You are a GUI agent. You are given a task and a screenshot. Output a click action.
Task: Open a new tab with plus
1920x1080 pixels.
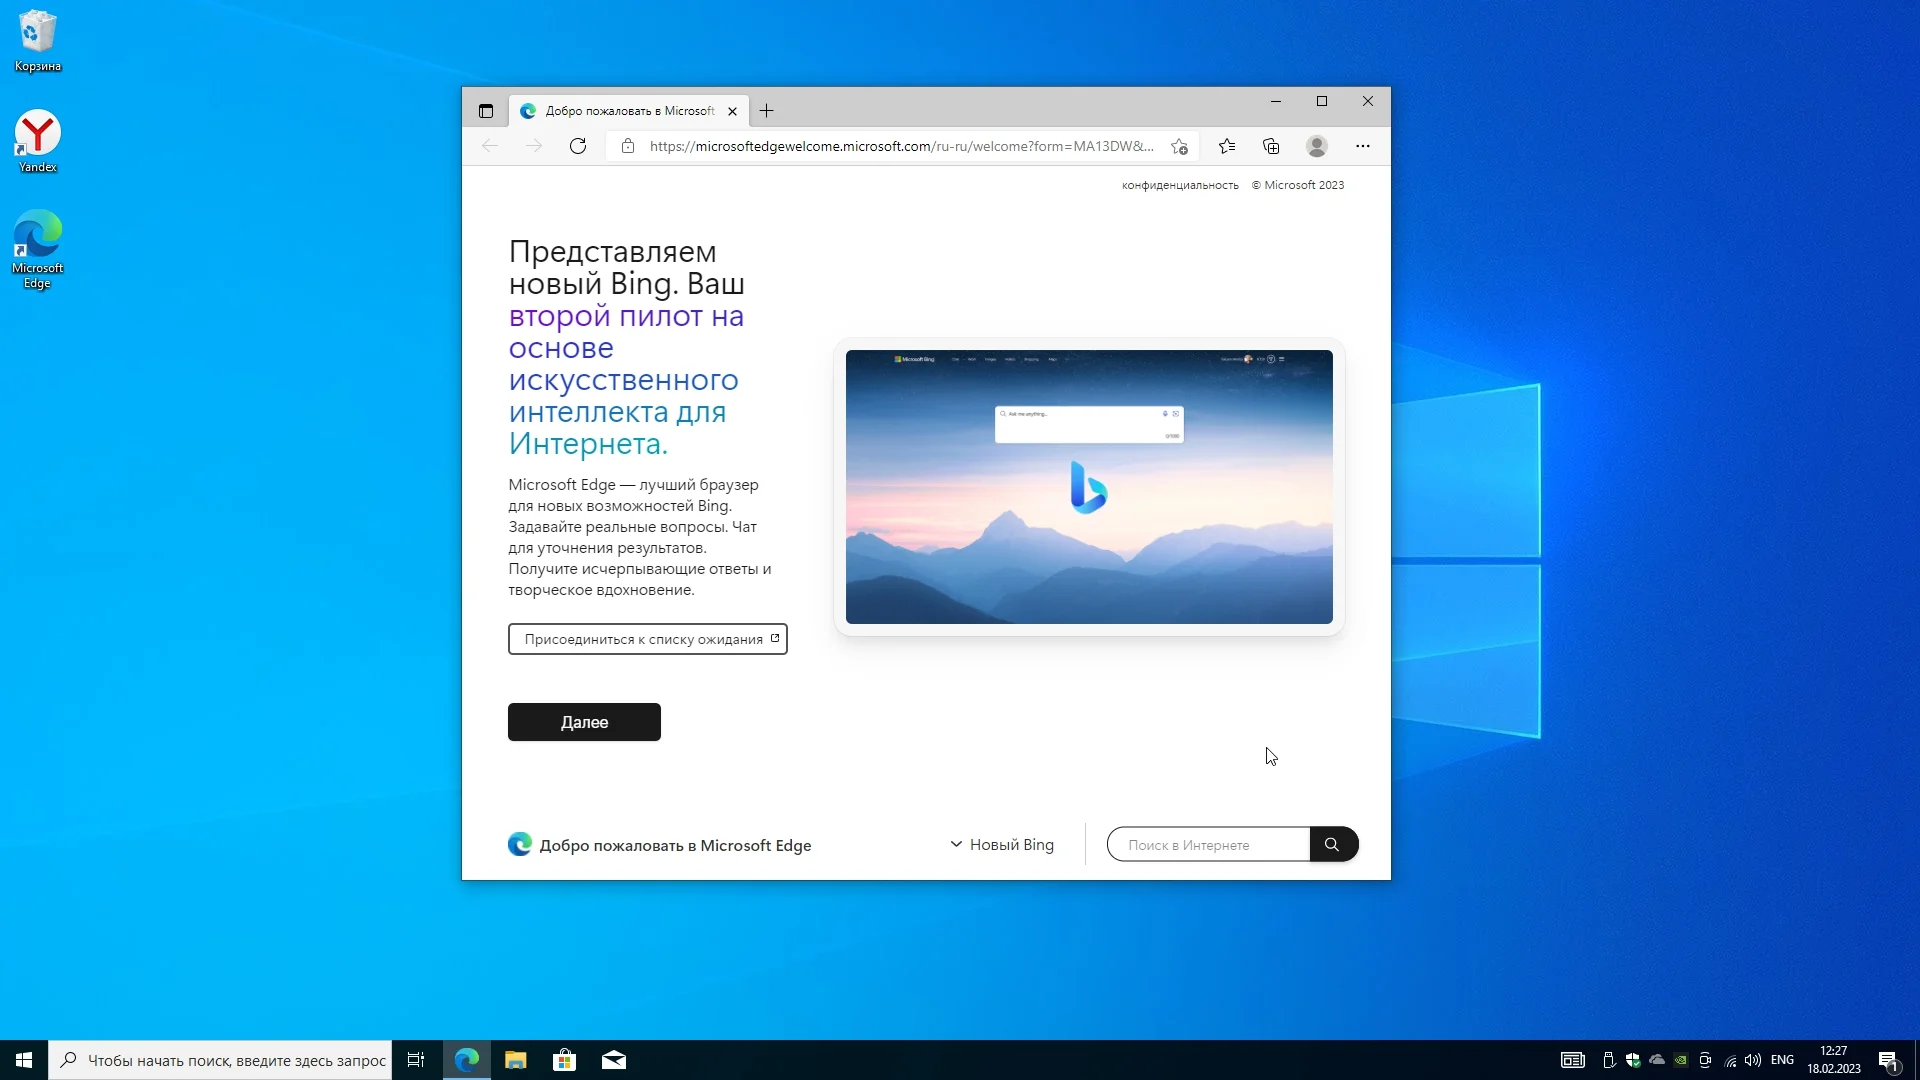coord(767,111)
